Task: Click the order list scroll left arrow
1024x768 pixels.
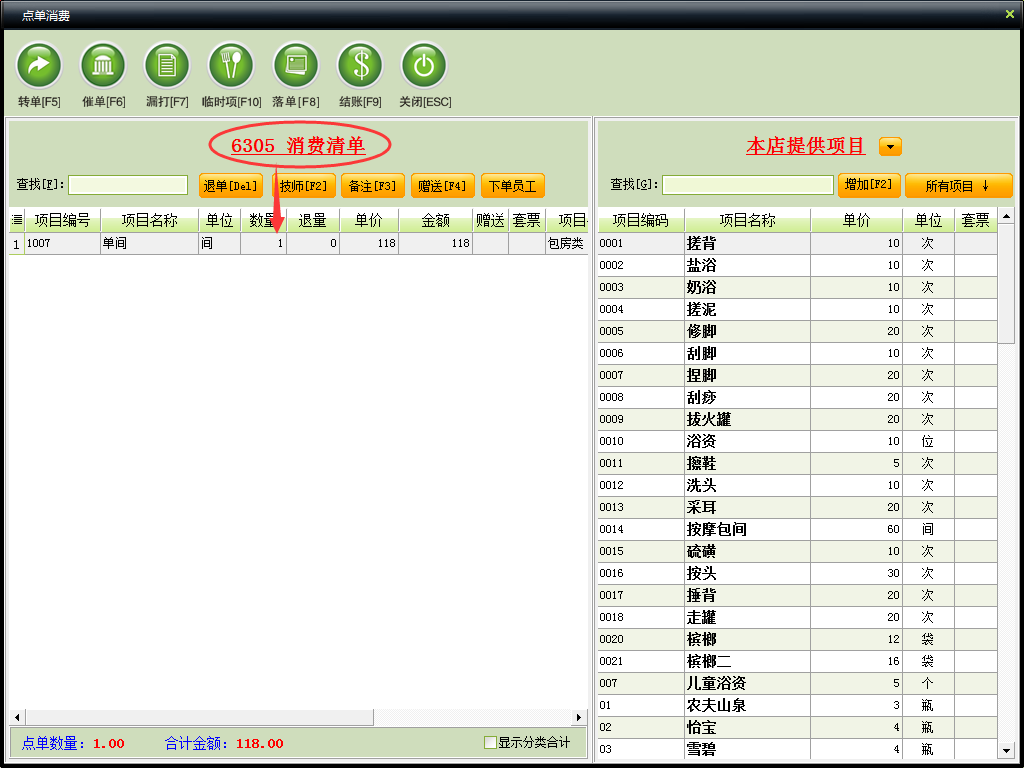Action: (x=17, y=717)
